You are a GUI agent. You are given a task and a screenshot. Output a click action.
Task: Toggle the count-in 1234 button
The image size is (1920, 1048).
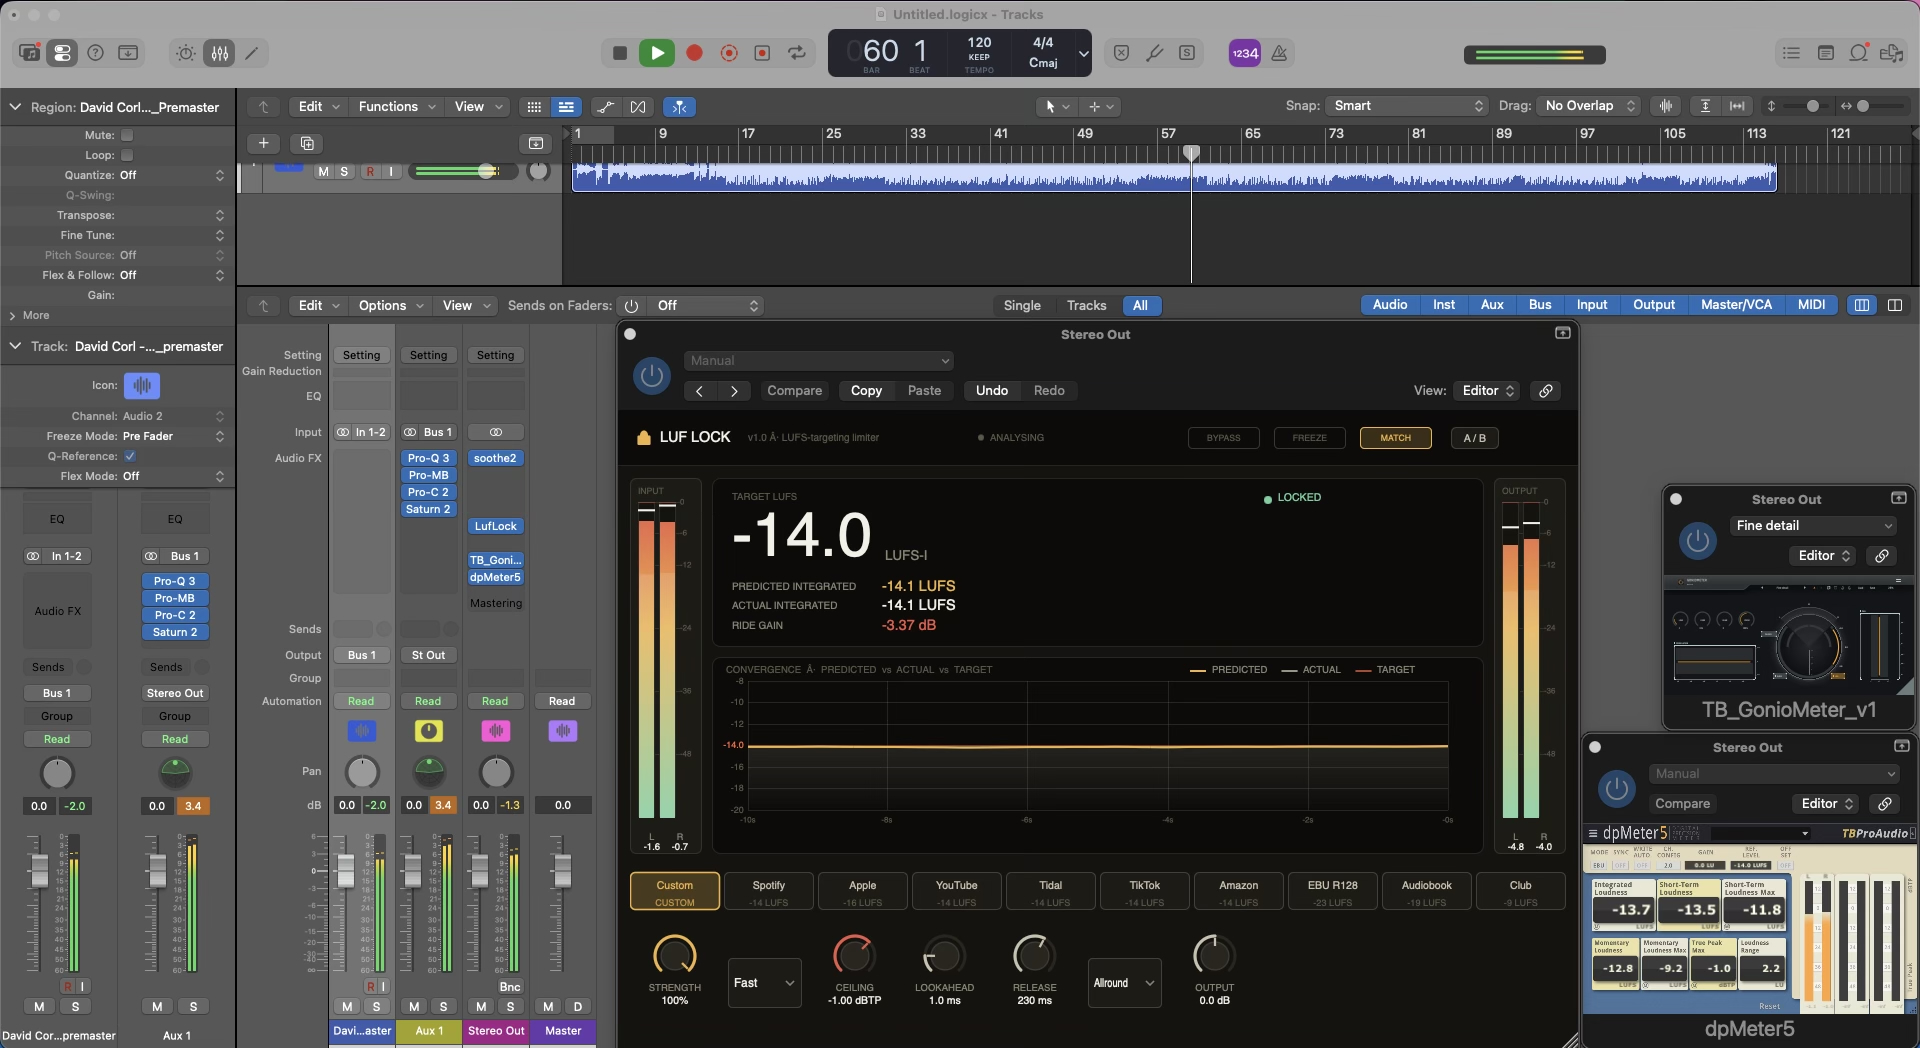1244,53
